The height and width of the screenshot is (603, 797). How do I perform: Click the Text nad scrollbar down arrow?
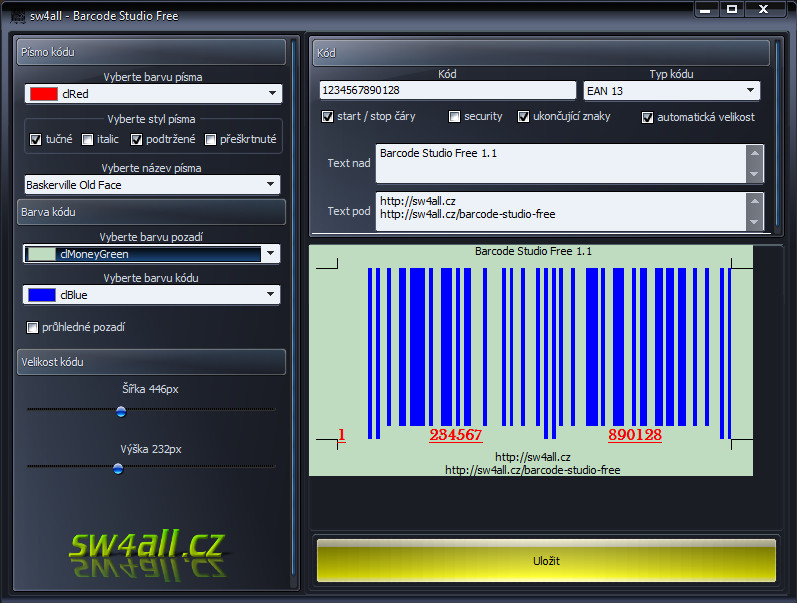[755, 174]
